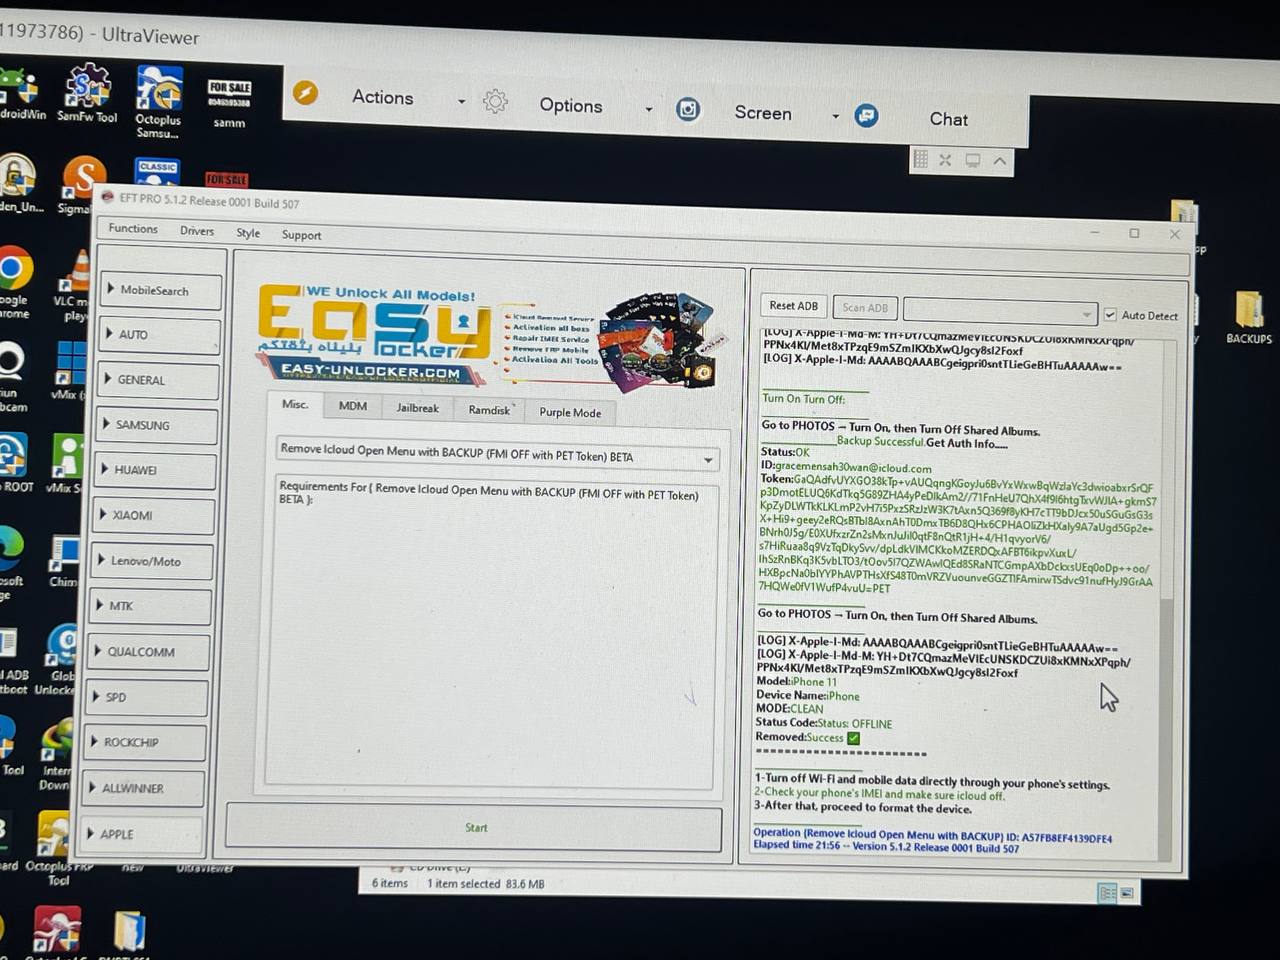Click the blue Chat bubble icon
Screen dimensions: 1280x960
click(x=866, y=115)
